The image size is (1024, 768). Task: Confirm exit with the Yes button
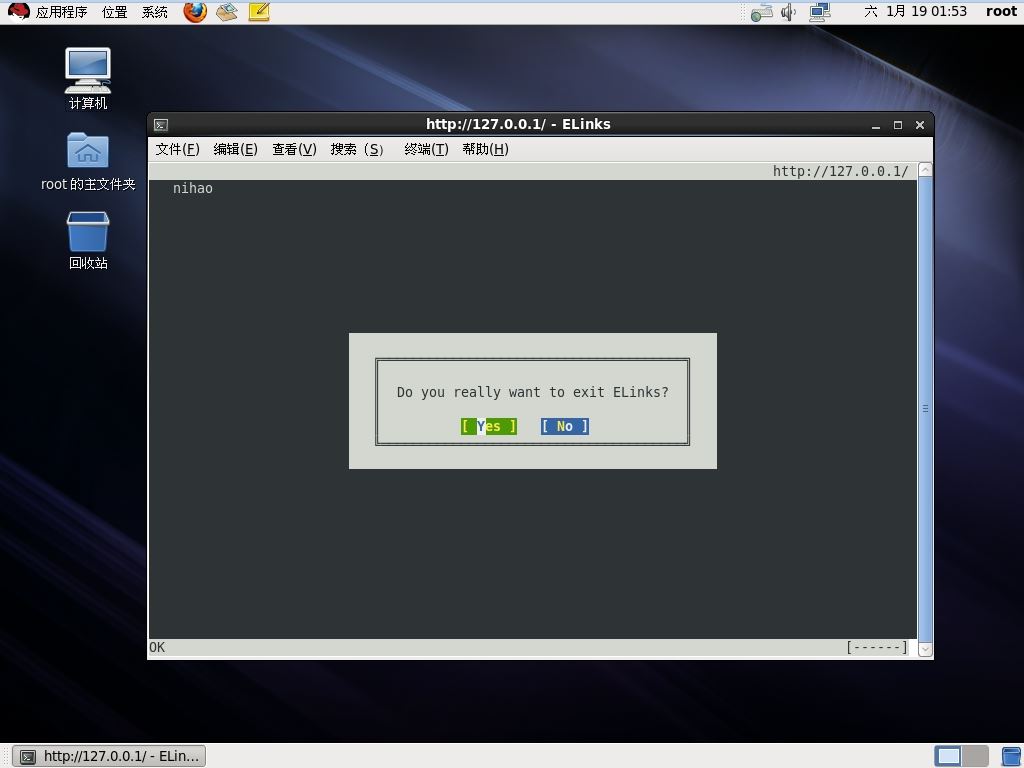pos(488,426)
